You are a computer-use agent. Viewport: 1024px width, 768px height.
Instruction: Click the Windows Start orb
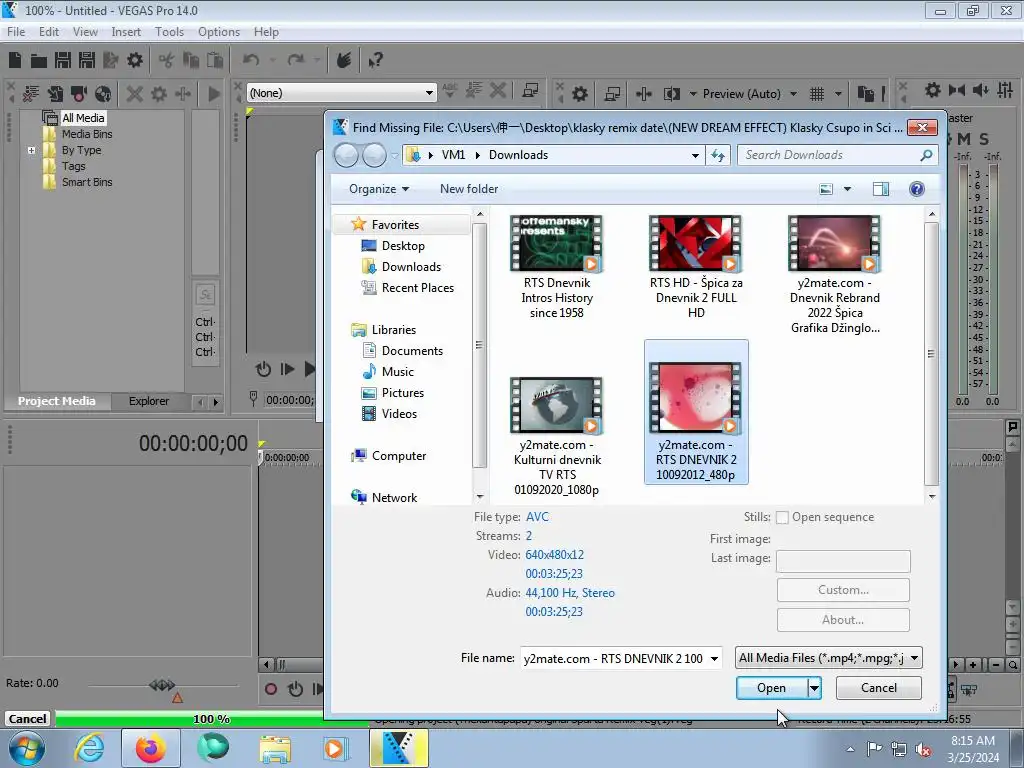click(x=27, y=748)
